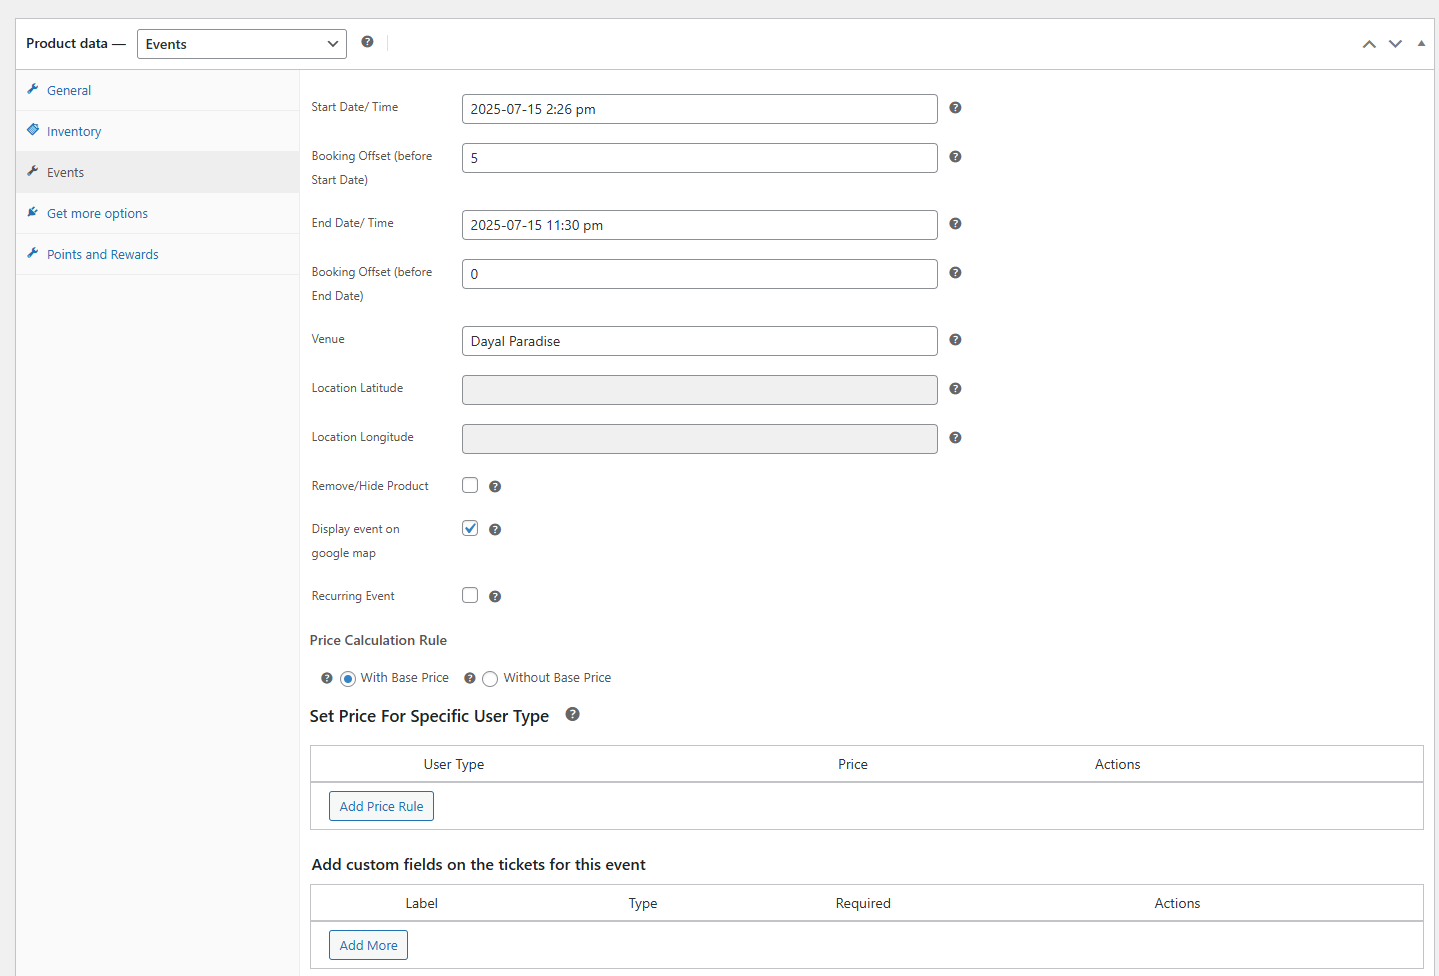Open help tooltip next to product type dropdown
This screenshot has height=976, width=1439.
[367, 42]
